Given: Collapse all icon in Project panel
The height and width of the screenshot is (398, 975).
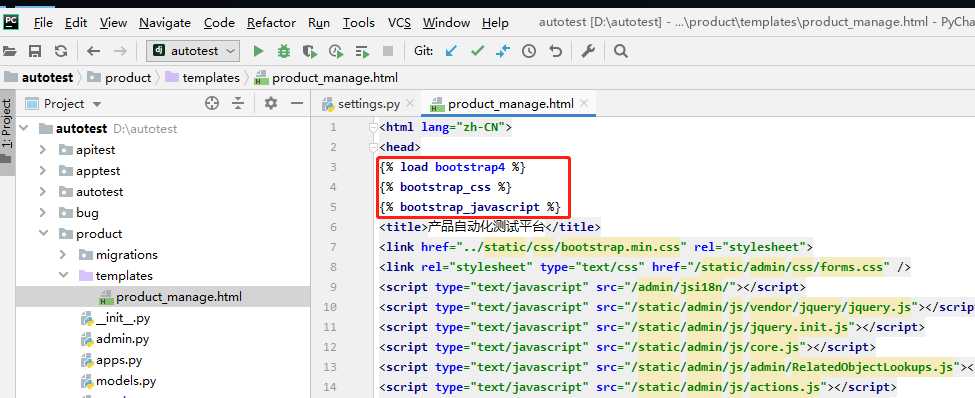Looking at the screenshot, I should 238,103.
